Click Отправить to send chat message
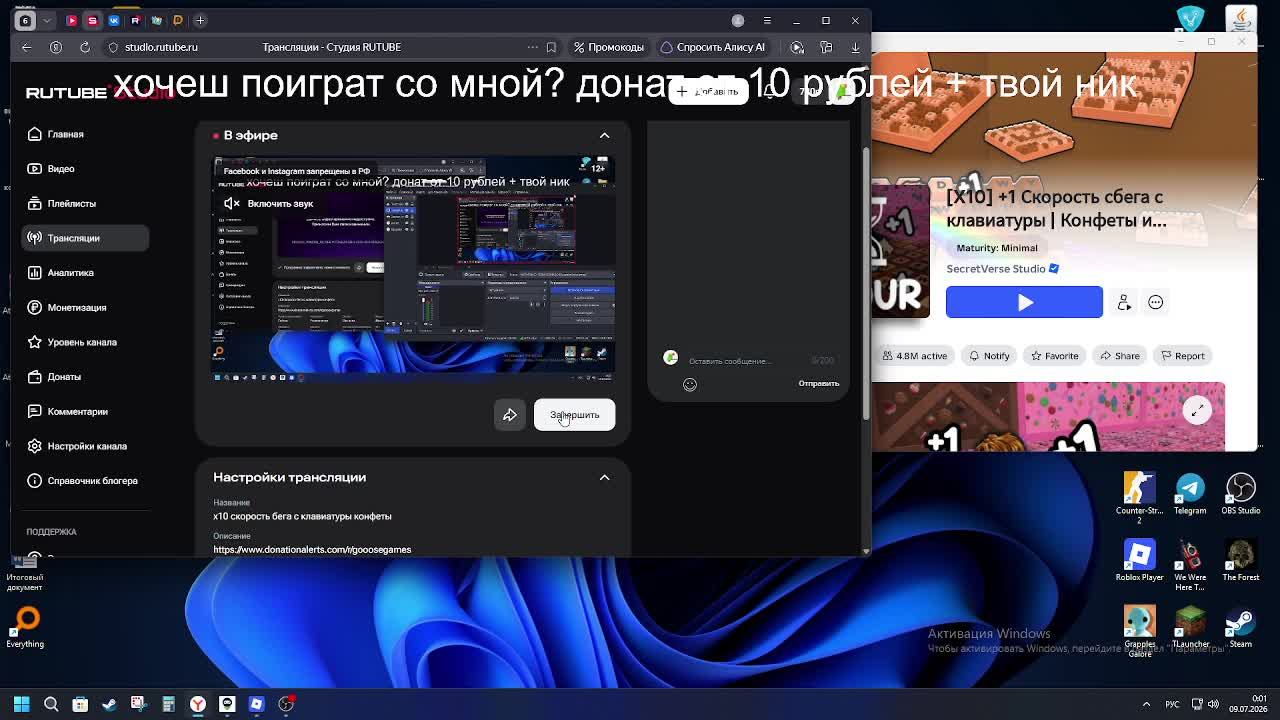This screenshot has height=720, width=1280. (x=818, y=384)
